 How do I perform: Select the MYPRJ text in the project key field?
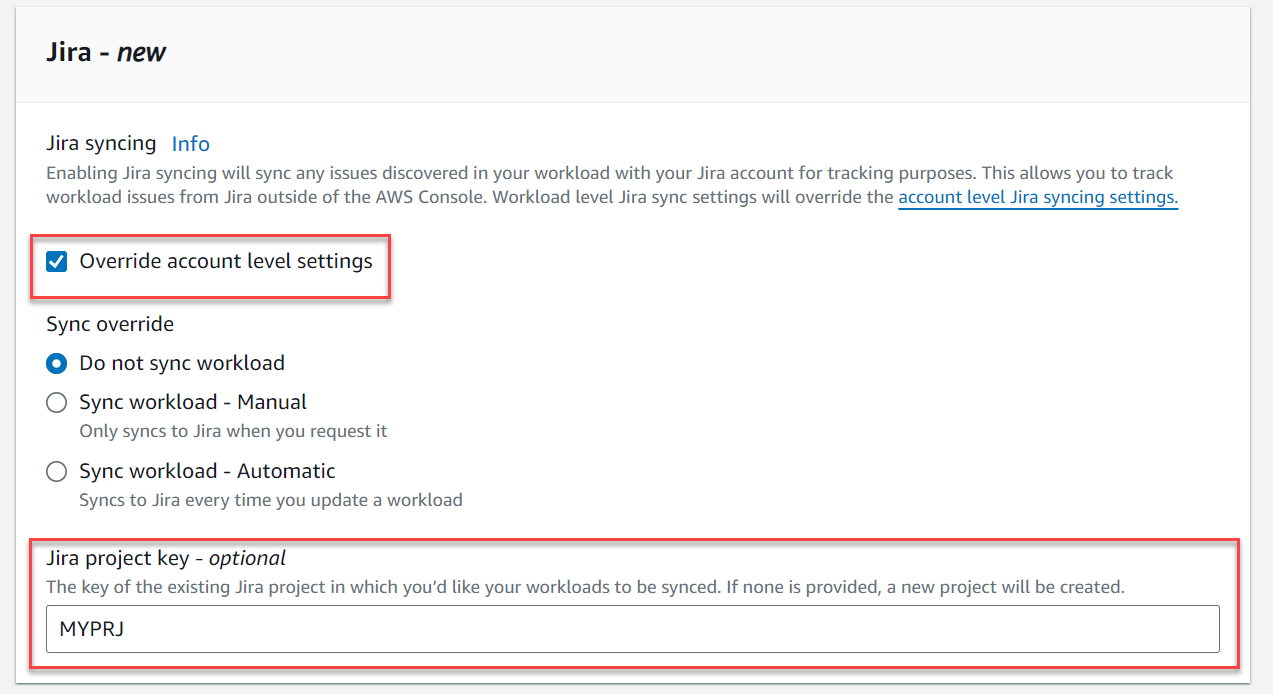[x=84, y=629]
